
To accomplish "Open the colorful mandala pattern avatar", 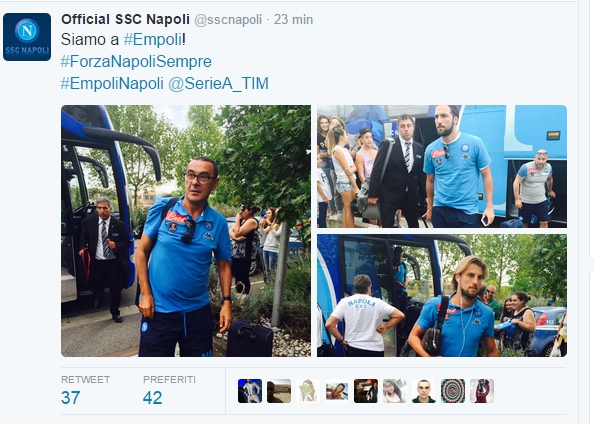I will tap(453, 391).
